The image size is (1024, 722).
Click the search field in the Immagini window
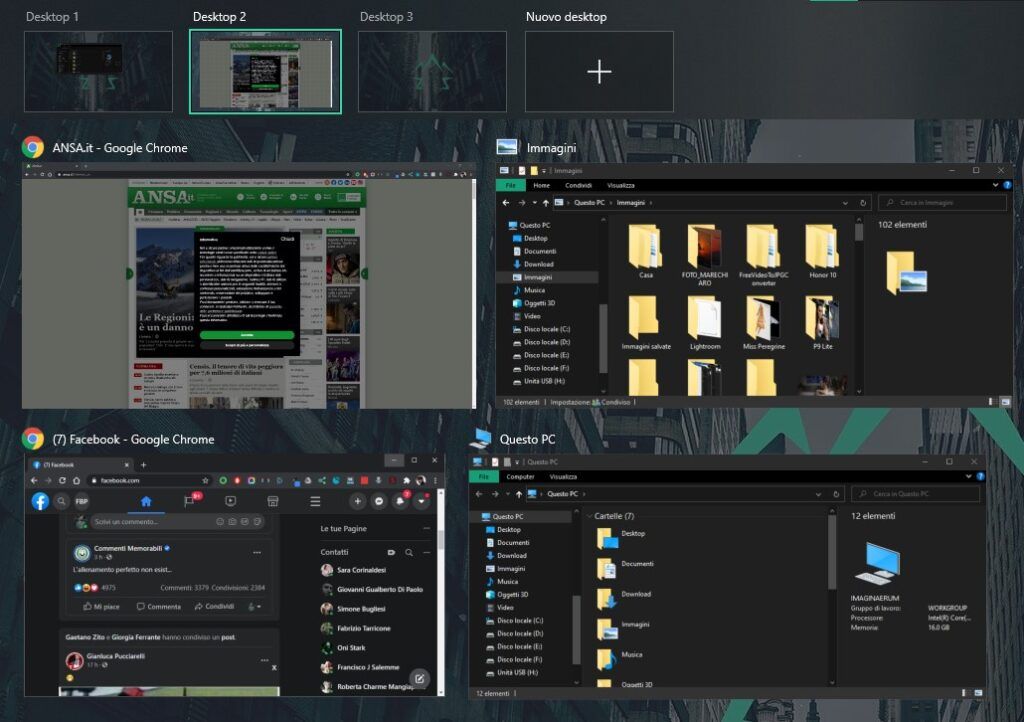(942, 203)
